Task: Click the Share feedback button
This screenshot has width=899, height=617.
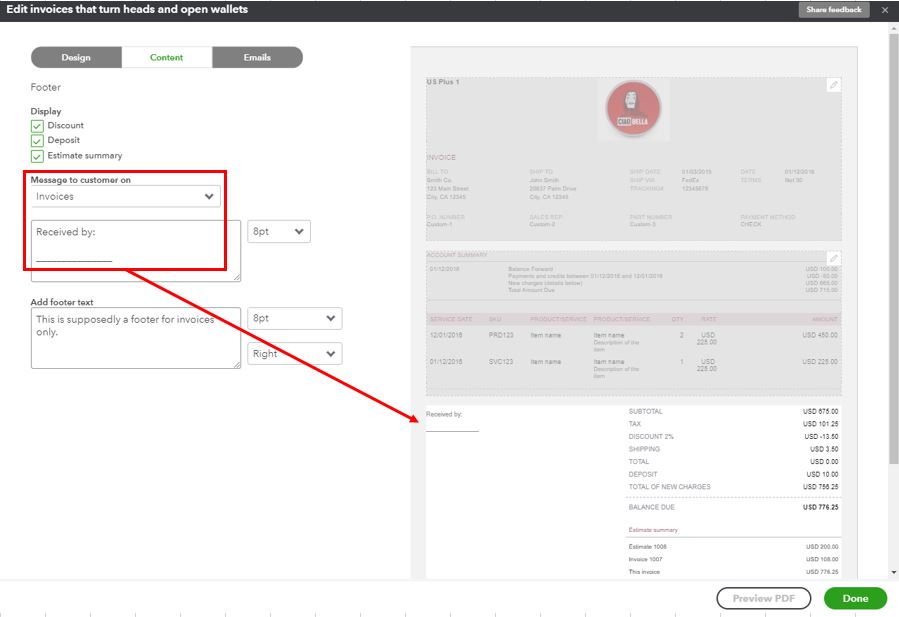Action: tap(834, 9)
